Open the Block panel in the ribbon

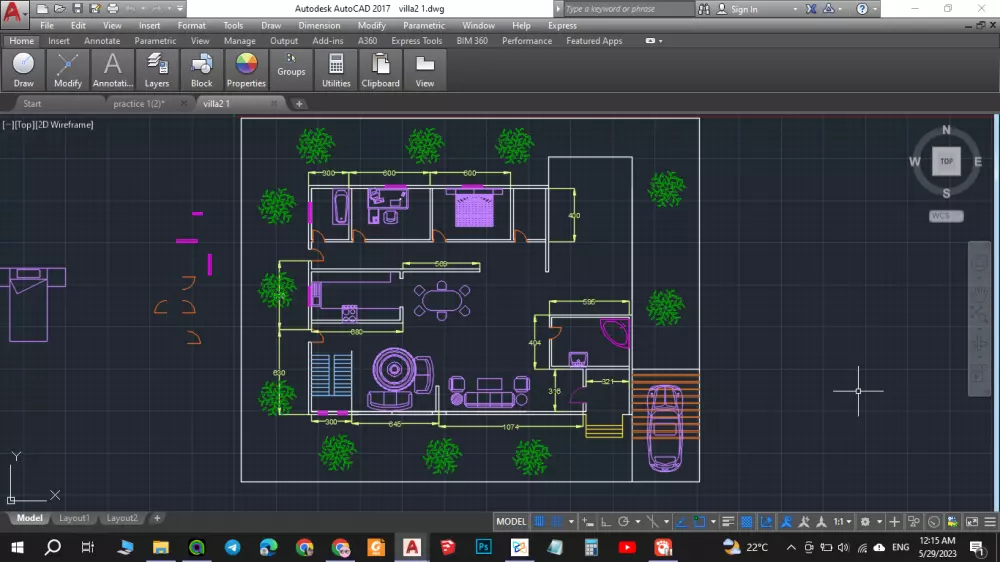(202, 70)
